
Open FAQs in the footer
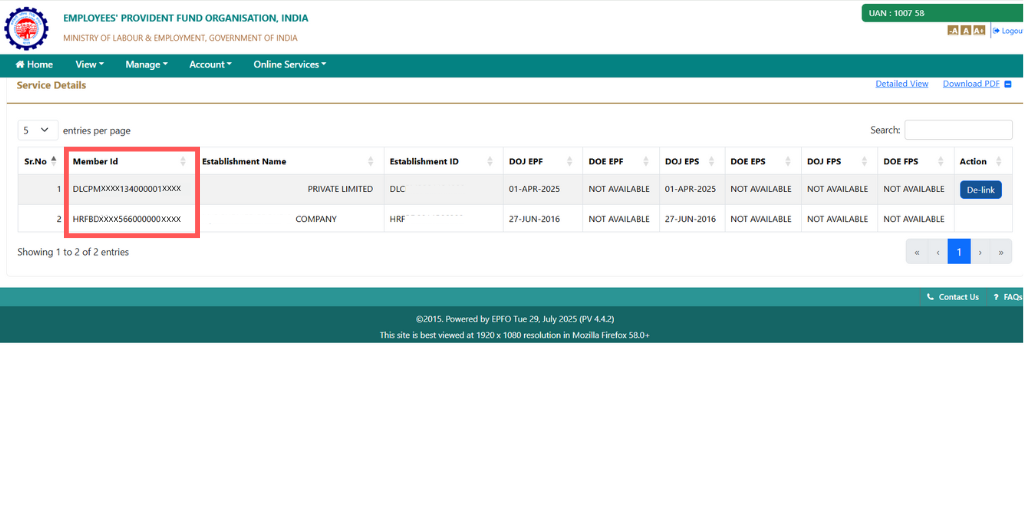1008,297
